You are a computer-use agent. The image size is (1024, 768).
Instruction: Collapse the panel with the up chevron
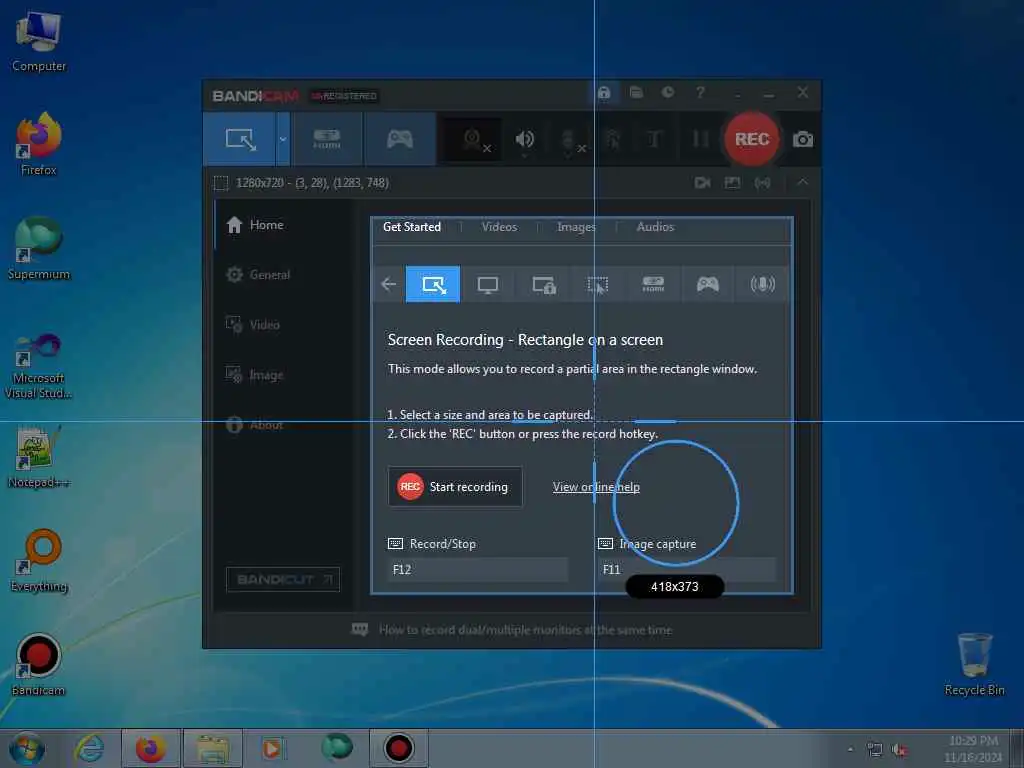click(x=802, y=183)
